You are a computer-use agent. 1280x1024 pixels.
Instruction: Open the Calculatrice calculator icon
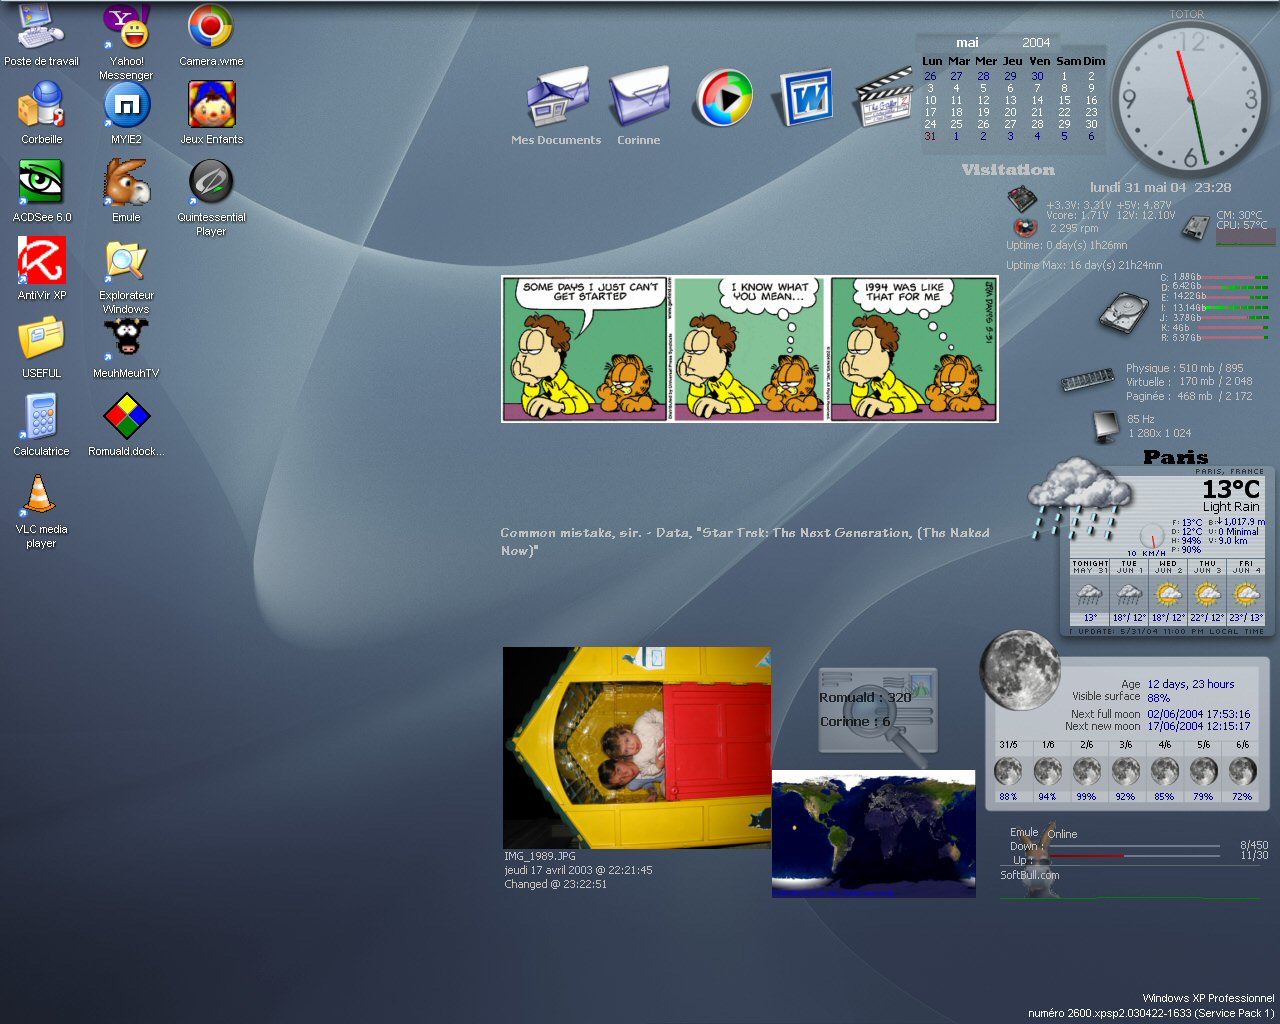tap(41, 425)
